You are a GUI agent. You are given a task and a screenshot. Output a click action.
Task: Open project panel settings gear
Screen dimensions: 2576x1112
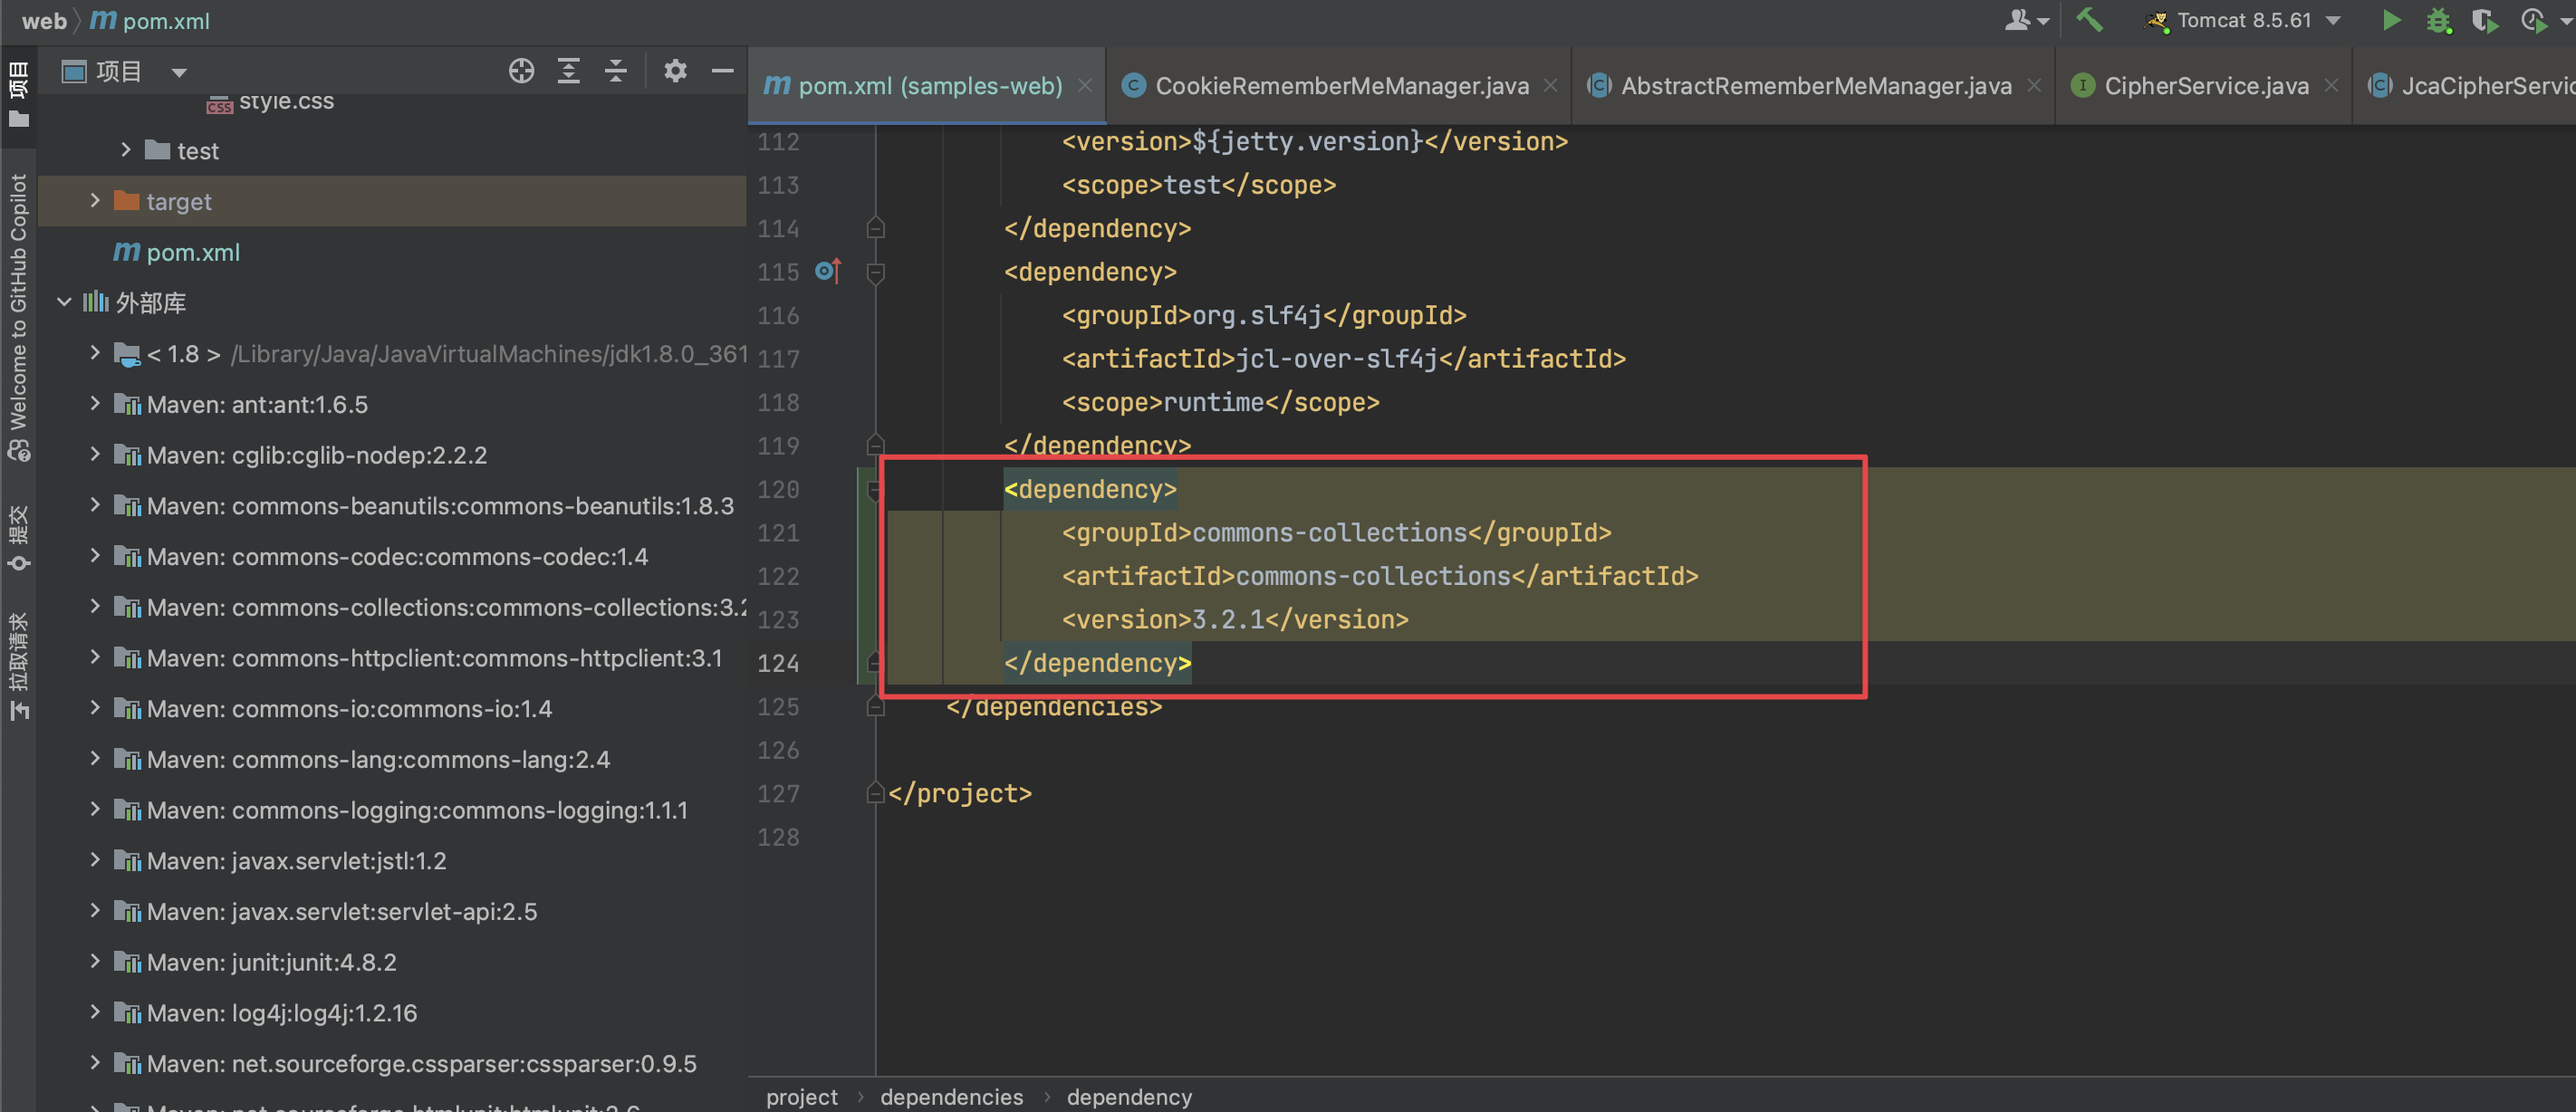point(675,71)
